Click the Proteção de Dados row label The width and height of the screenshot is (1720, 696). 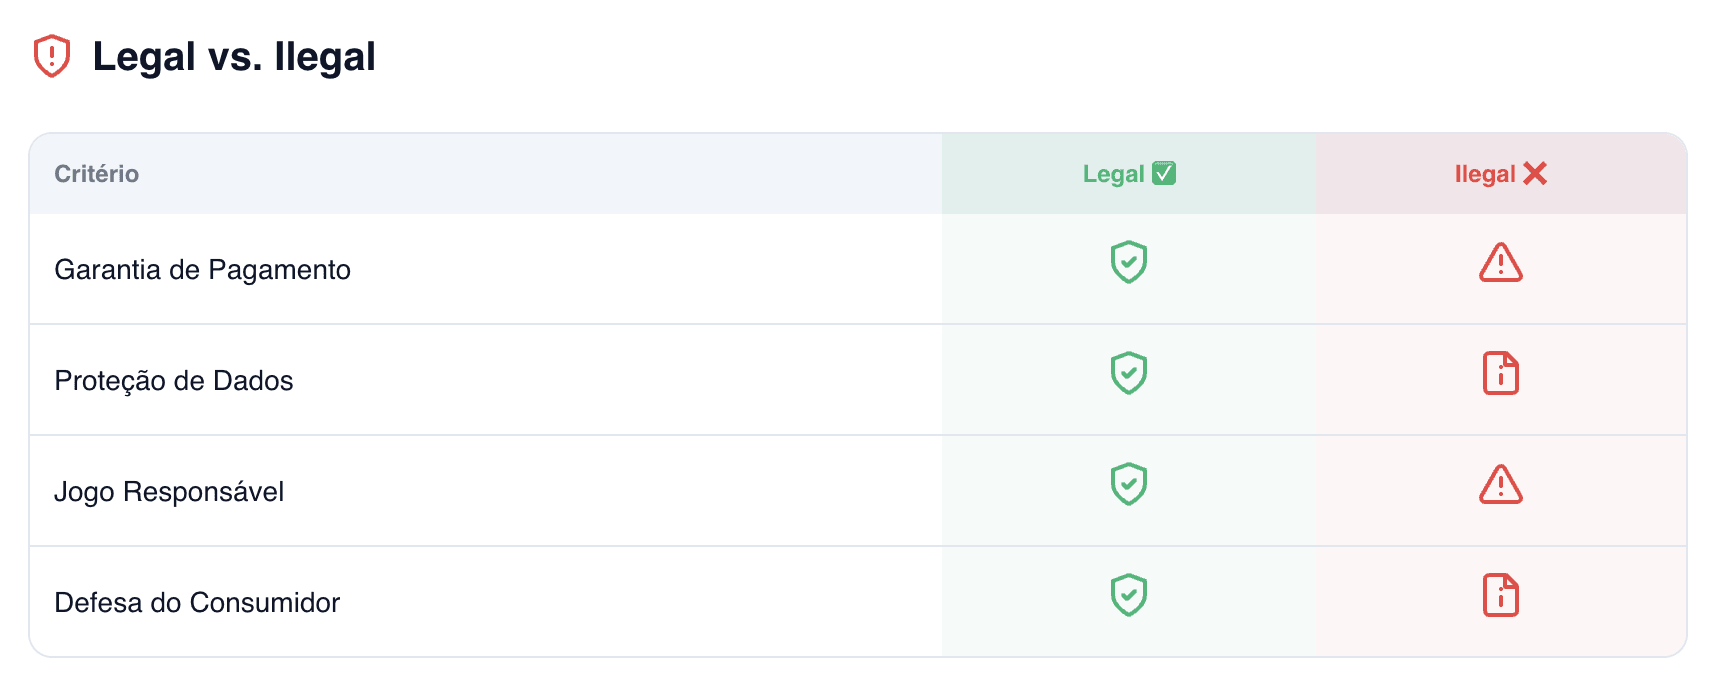174,381
